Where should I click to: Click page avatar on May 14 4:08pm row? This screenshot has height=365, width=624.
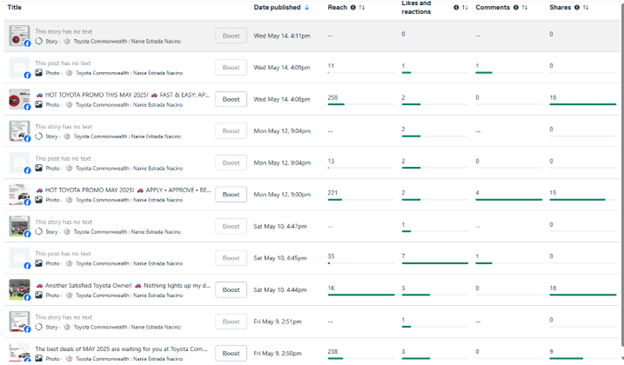click(x=69, y=105)
